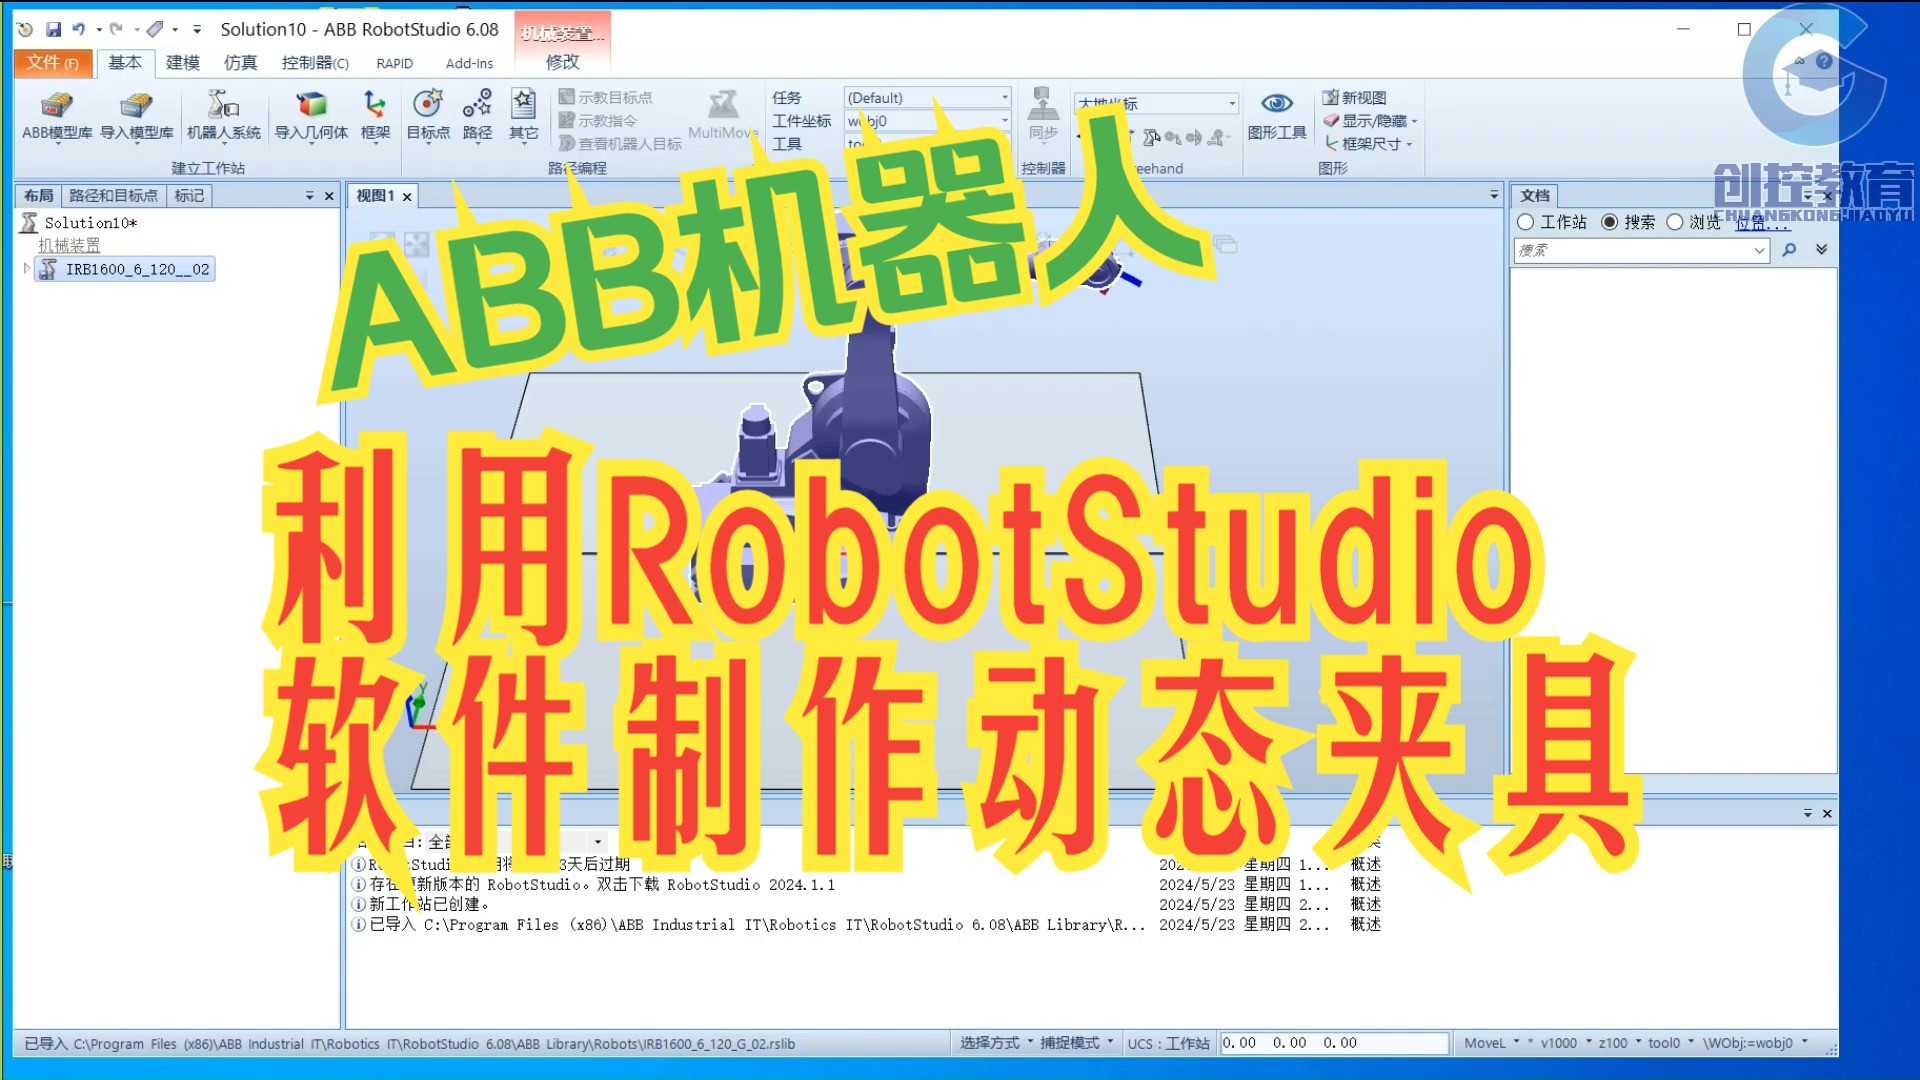
Task: Switch to the 控制器 ribbon tab
Action: [315, 62]
